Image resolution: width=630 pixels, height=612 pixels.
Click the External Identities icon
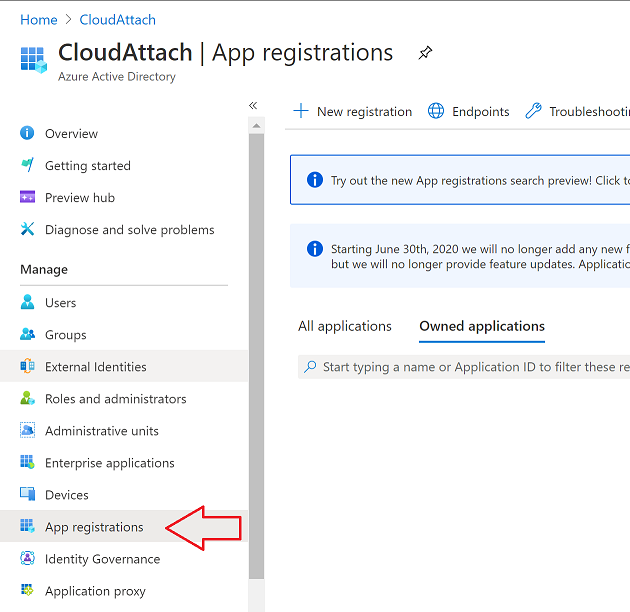coord(27,366)
